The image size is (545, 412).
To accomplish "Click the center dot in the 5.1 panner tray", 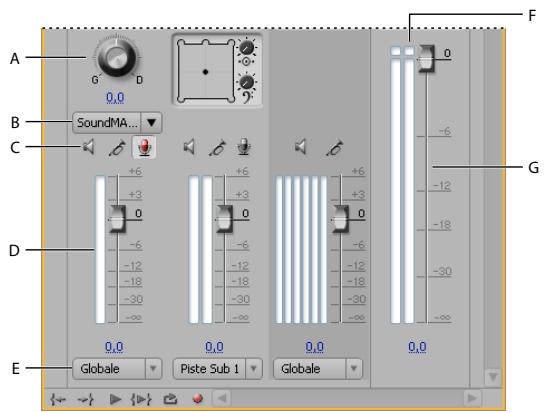I will tap(205, 72).
